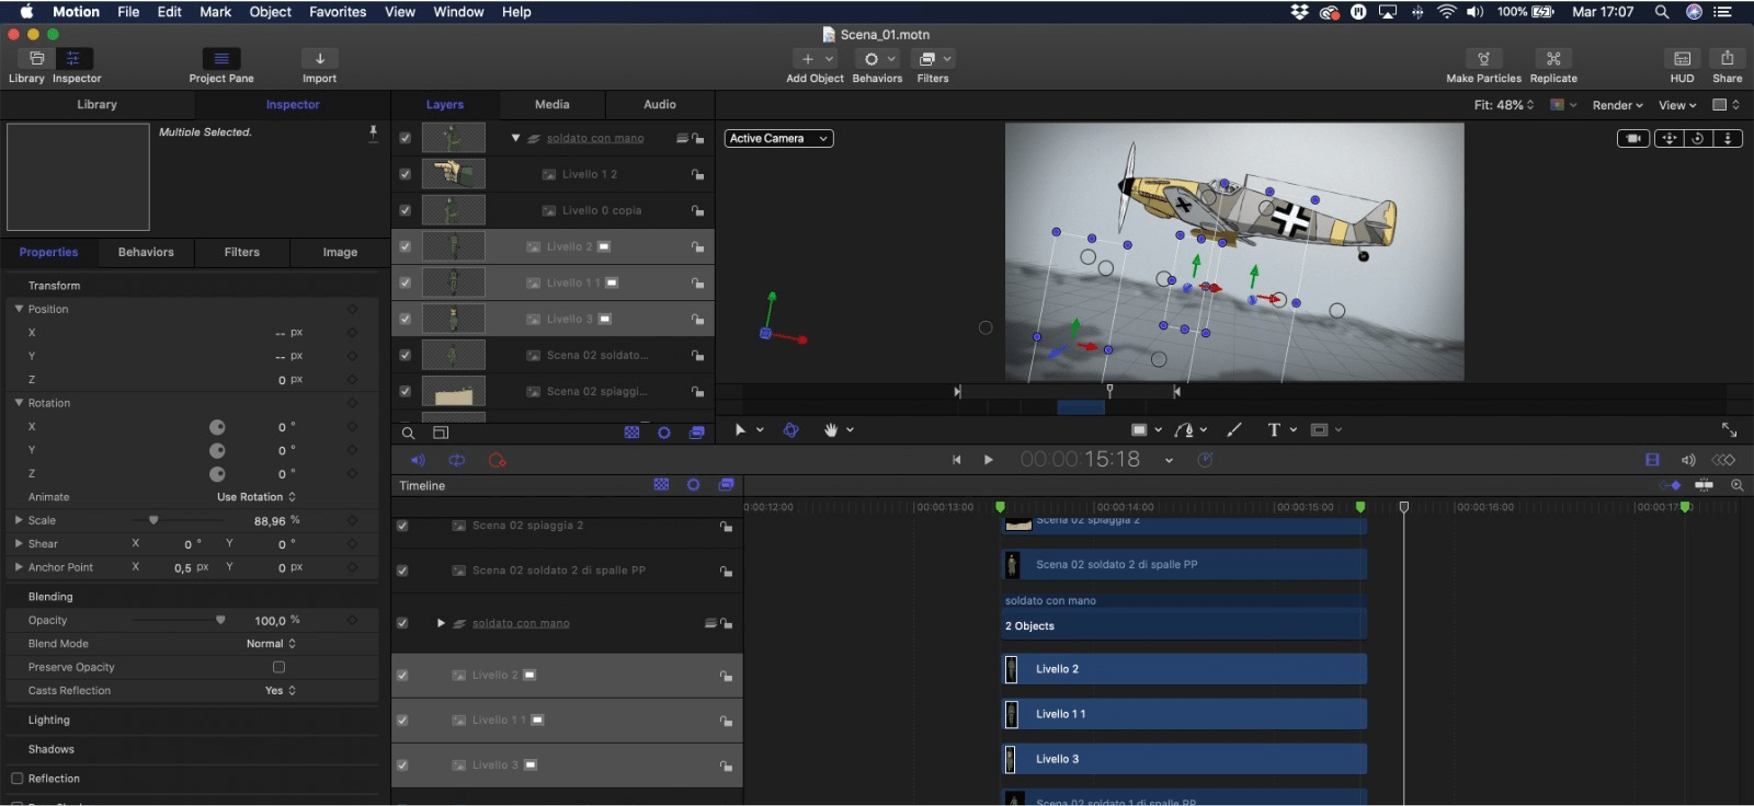Screen dimensions: 1754x806
Task: Open the Fit: 48% zoom popup
Action: [1503, 105]
